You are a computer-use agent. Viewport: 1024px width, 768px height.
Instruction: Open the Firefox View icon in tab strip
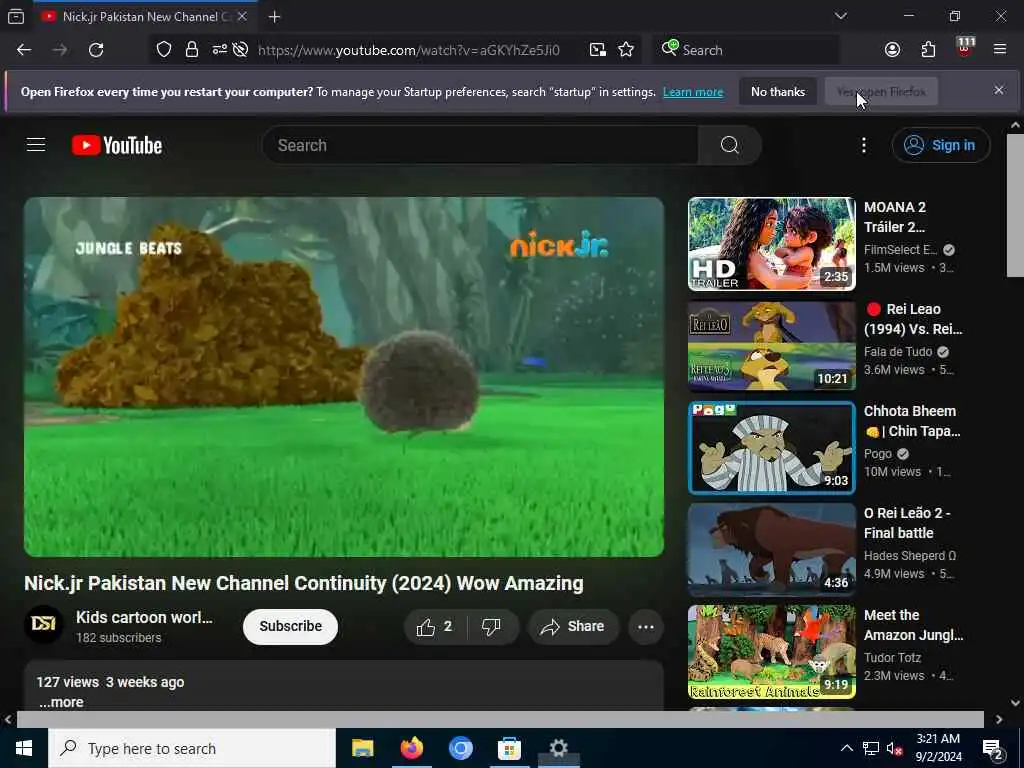point(16,16)
